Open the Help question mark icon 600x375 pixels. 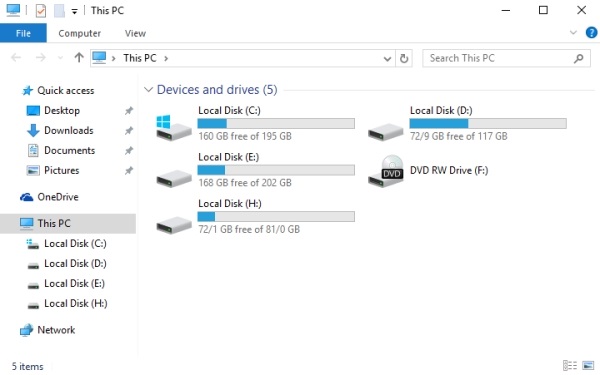[591, 33]
